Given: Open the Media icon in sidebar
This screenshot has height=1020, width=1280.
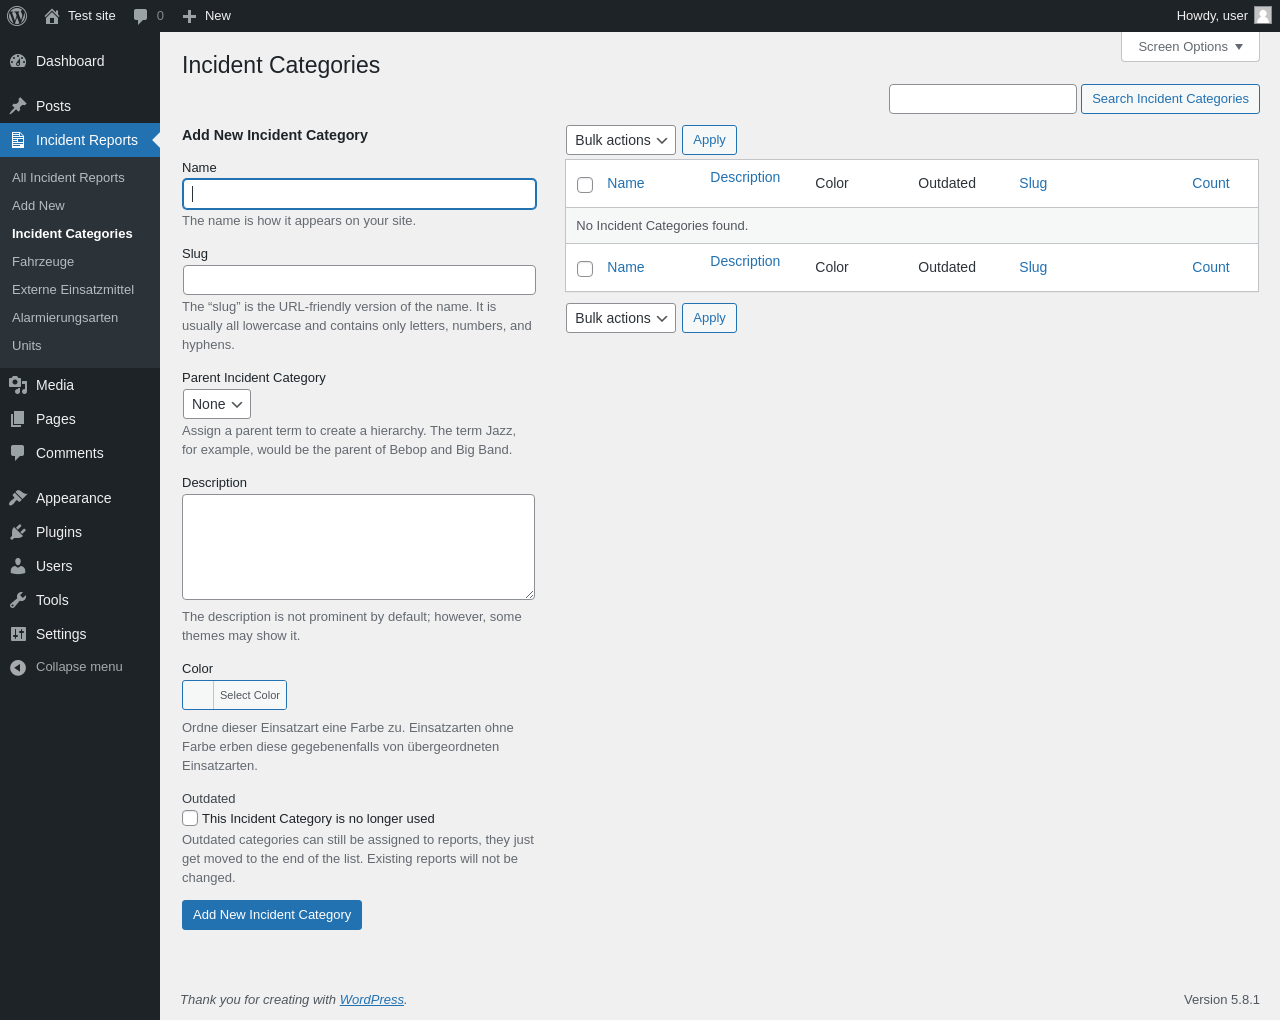Looking at the screenshot, I should point(18,385).
